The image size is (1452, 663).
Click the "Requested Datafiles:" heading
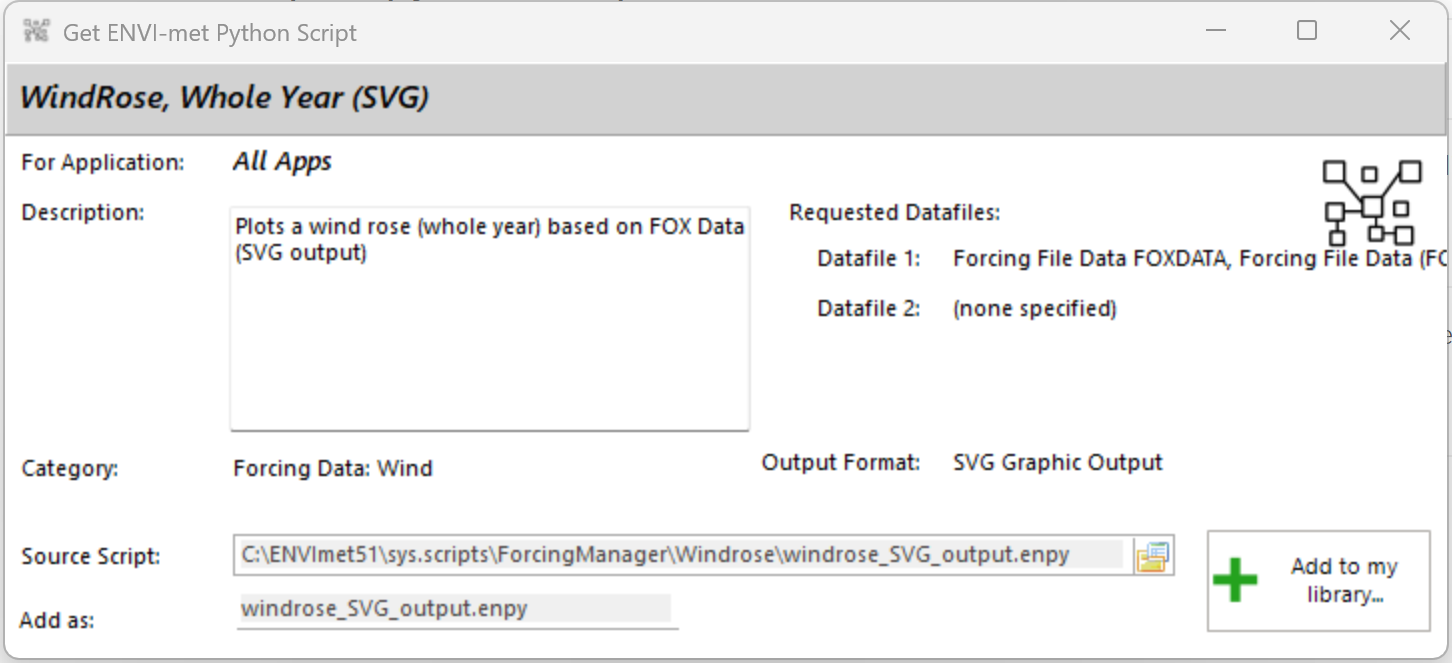point(894,213)
